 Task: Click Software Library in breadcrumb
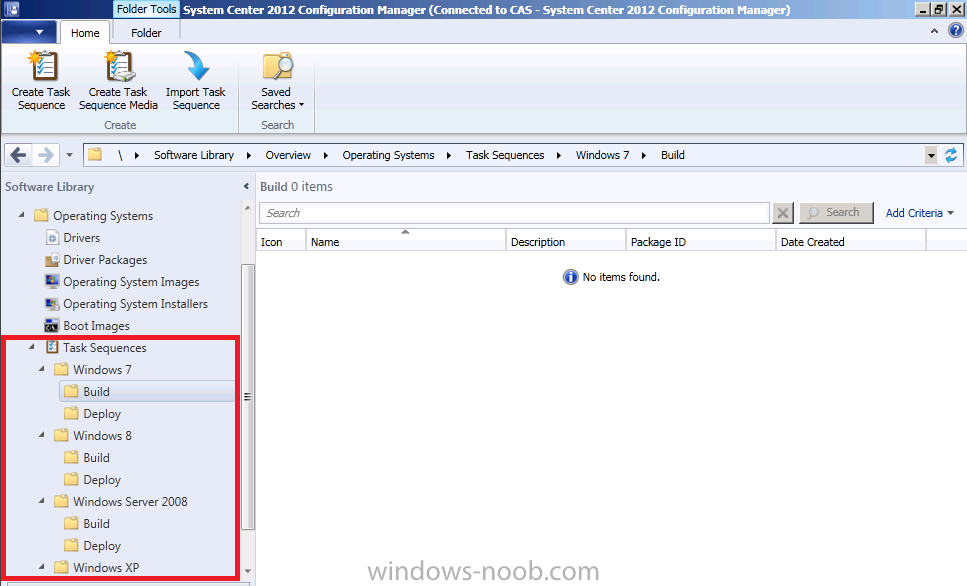point(194,155)
